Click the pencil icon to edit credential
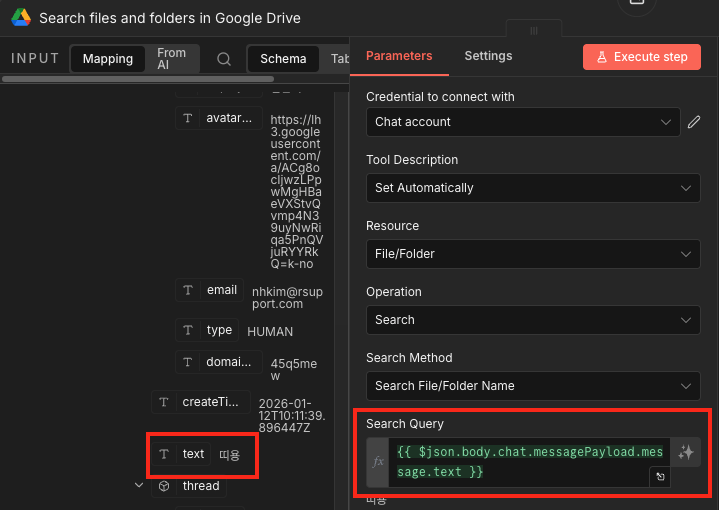Image resolution: width=719 pixels, height=510 pixels. pyautogui.click(x=695, y=122)
